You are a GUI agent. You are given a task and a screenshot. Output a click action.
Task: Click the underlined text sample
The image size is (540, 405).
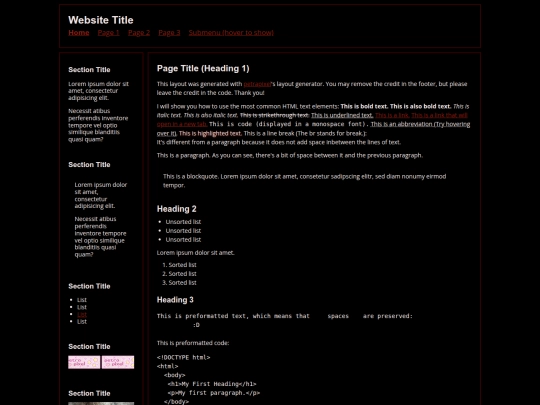(342, 115)
